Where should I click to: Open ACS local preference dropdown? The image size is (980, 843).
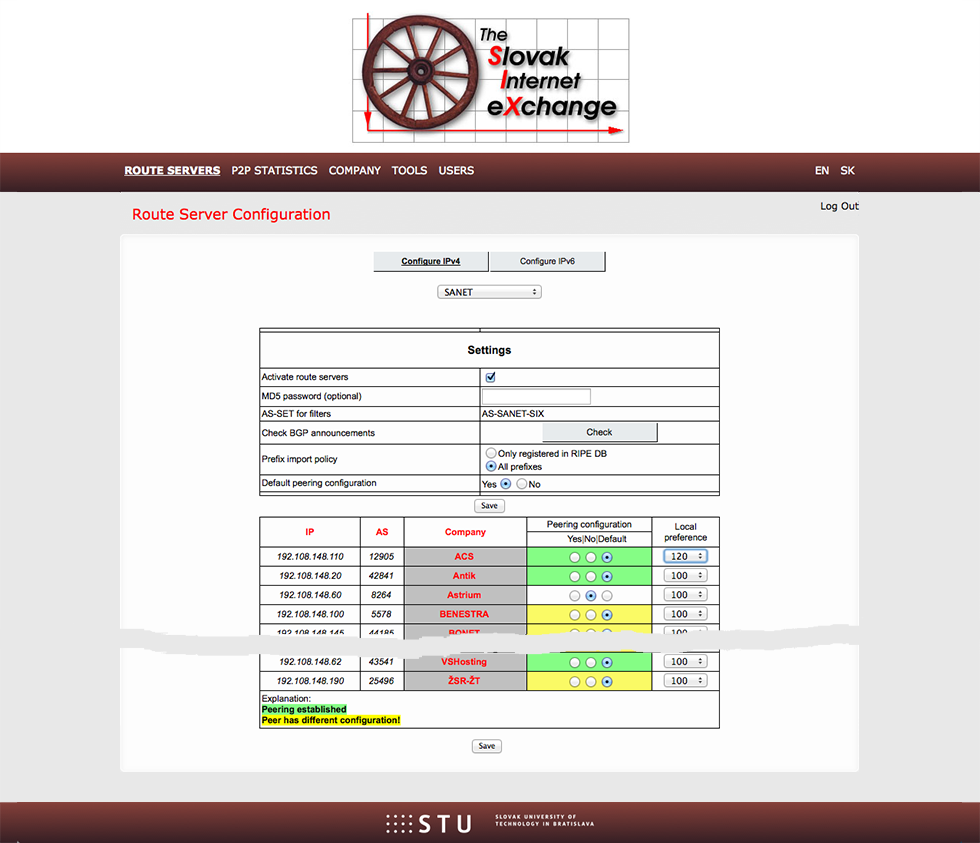coord(686,556)
